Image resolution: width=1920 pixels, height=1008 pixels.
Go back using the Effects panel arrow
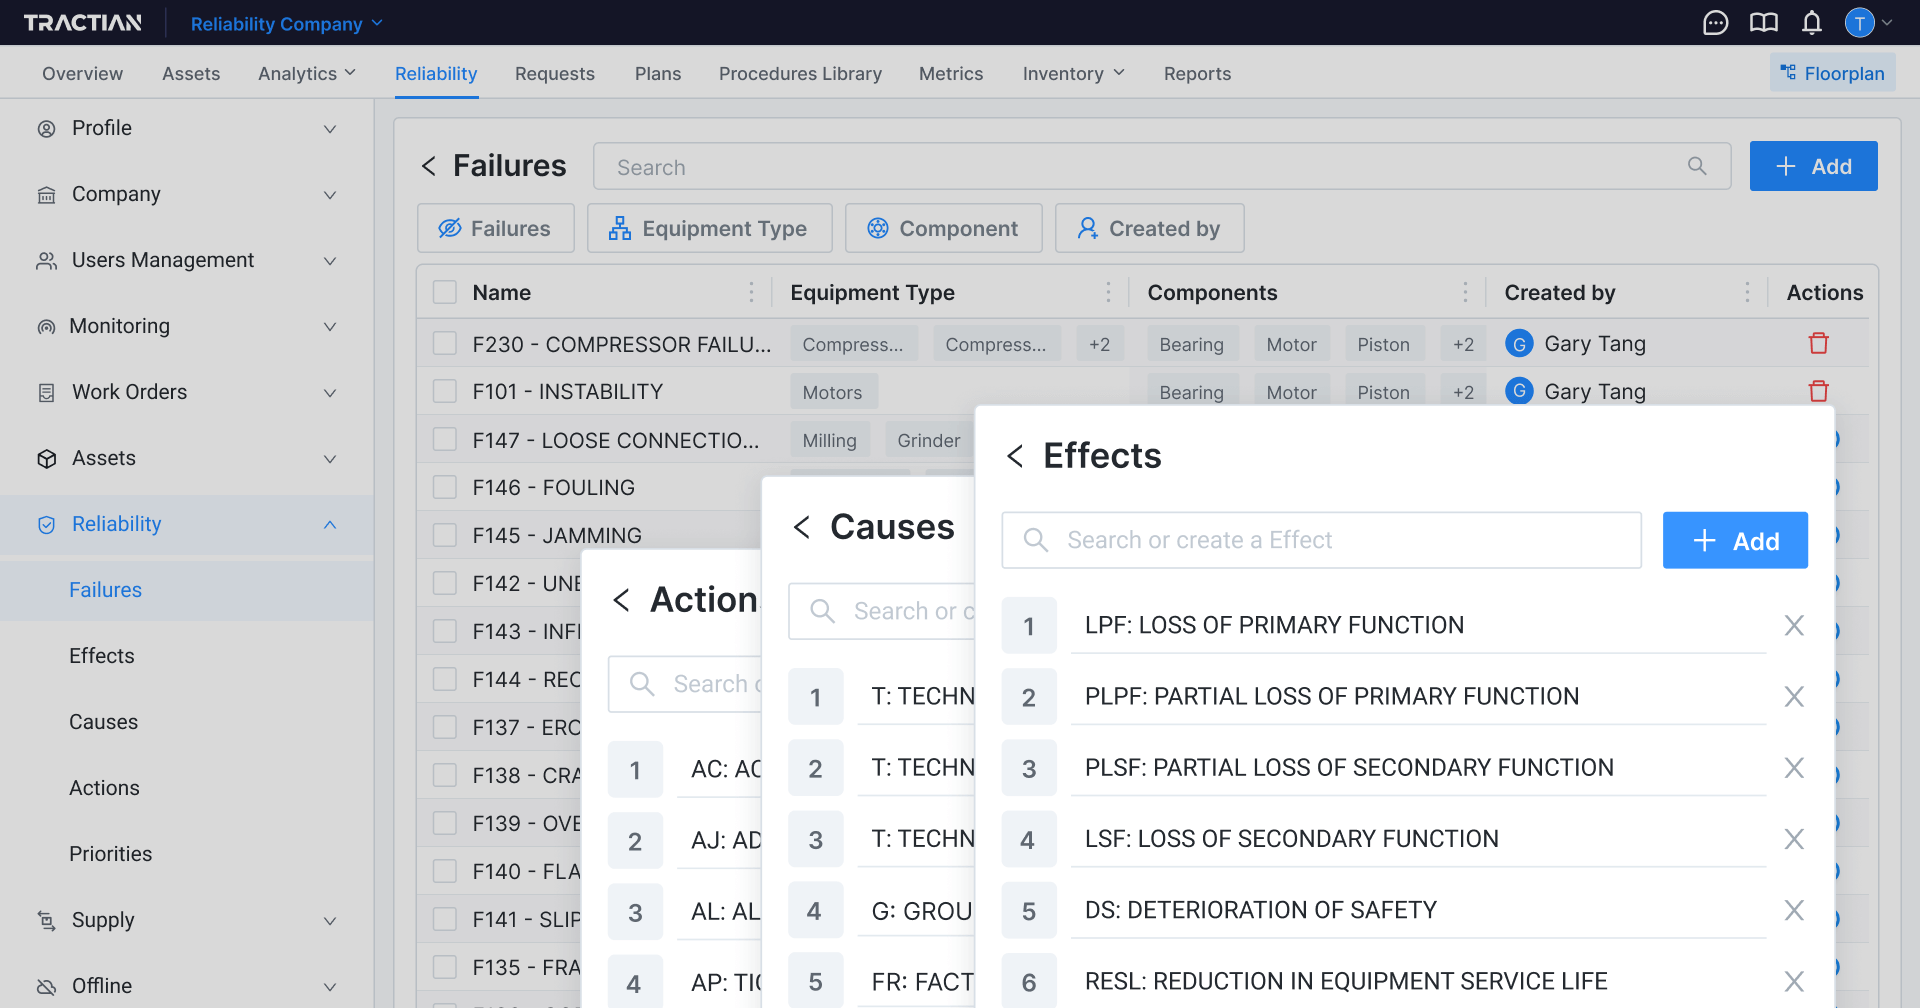[1015, 455]
